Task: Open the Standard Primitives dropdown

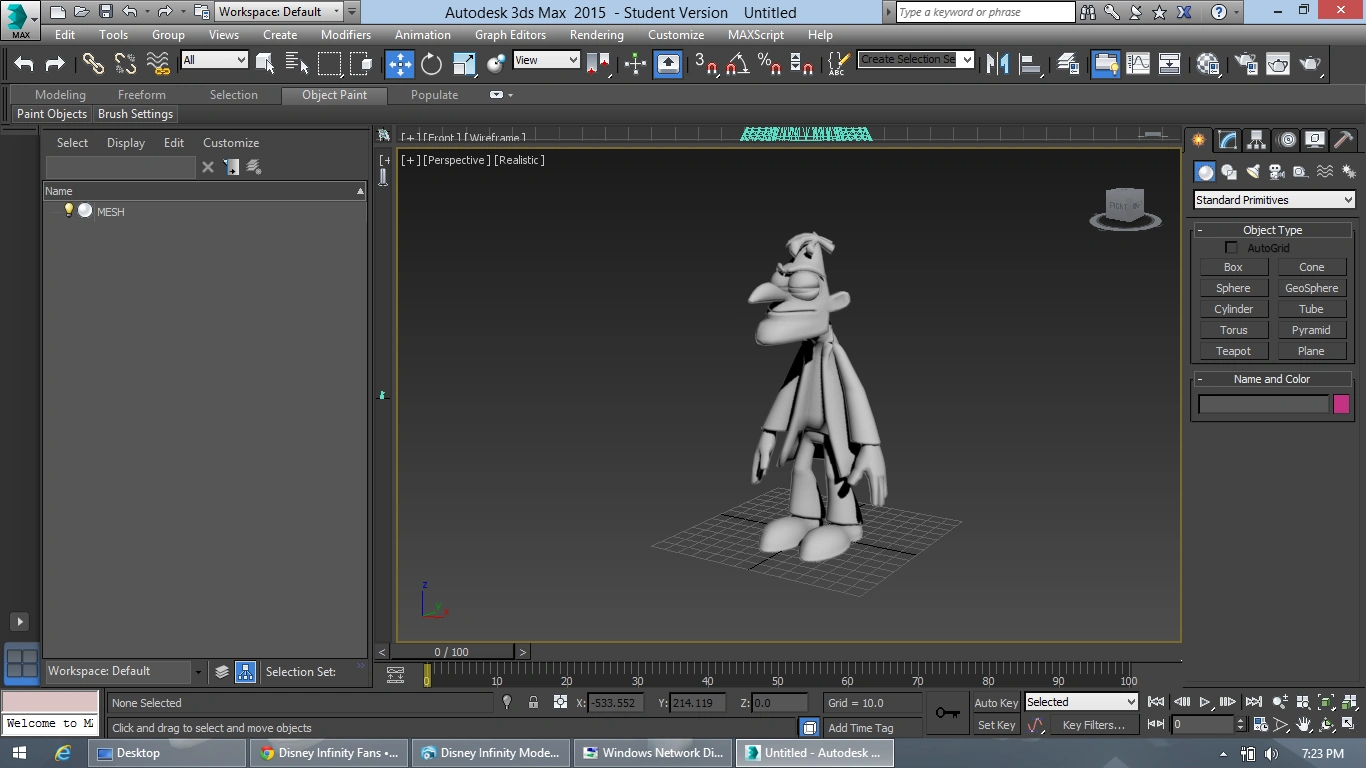Action: tap(1274, 200)
